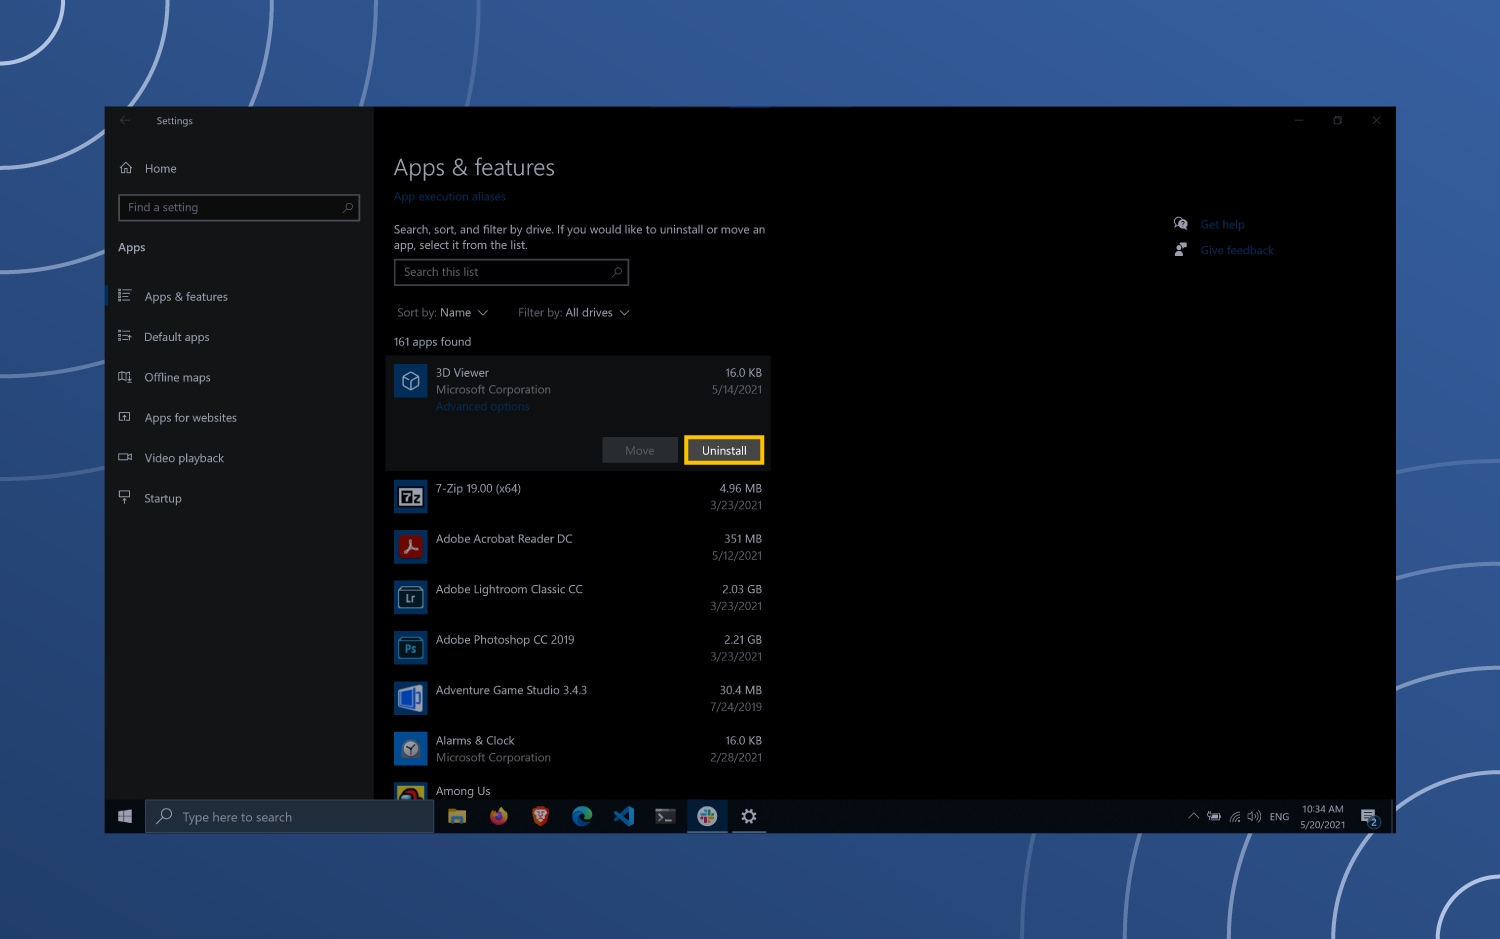This screenshot has height=939, width=1500.
Task: Open the Sort by Name dropdown
Action: click(442, 313)
